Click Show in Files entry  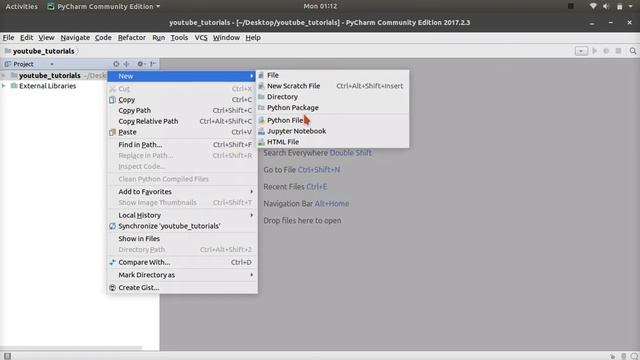pos(182,239)
